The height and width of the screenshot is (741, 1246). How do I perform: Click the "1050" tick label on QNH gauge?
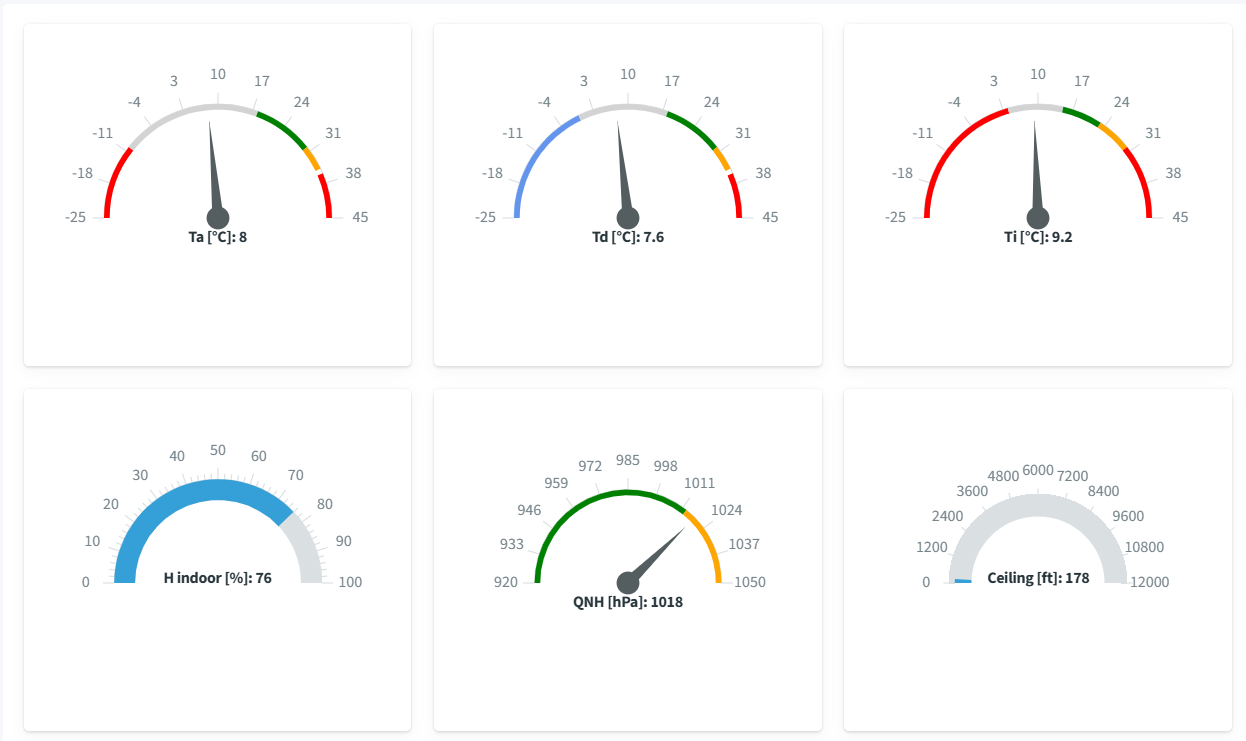750,582
